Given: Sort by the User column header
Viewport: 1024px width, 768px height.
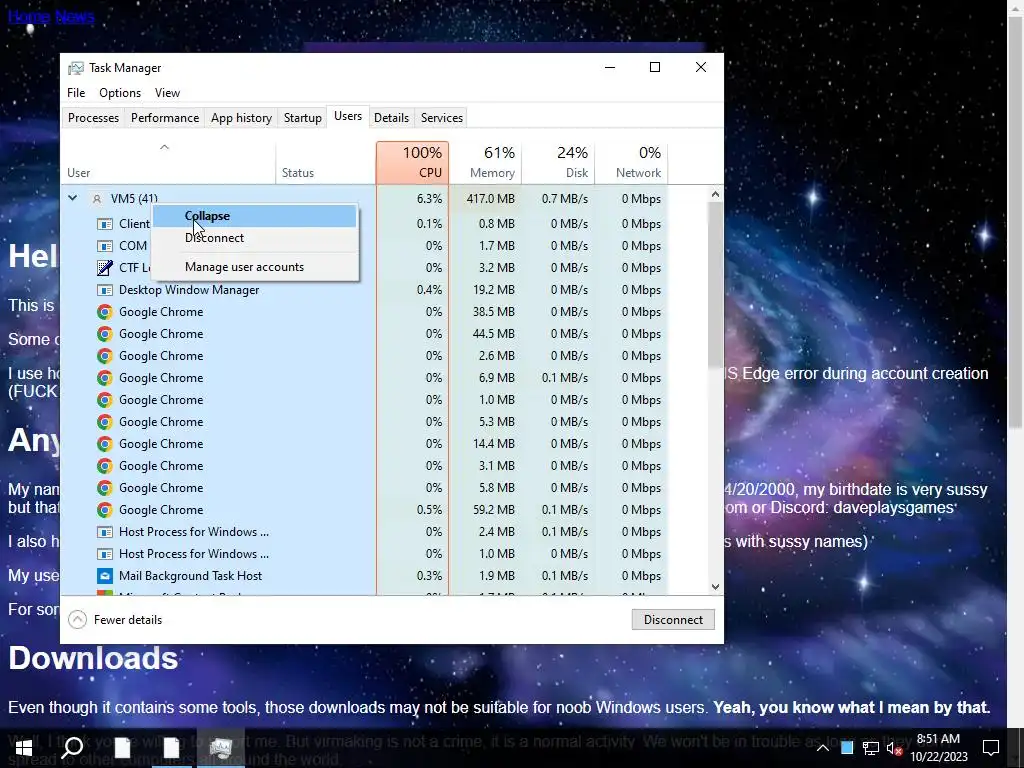Looking at the screenshot, I should point(168,163).
